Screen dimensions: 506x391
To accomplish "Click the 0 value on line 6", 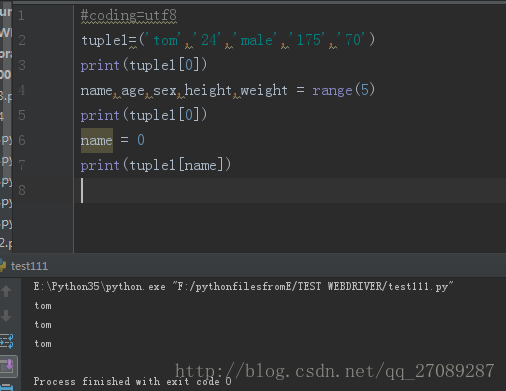I will coord(141,140).
